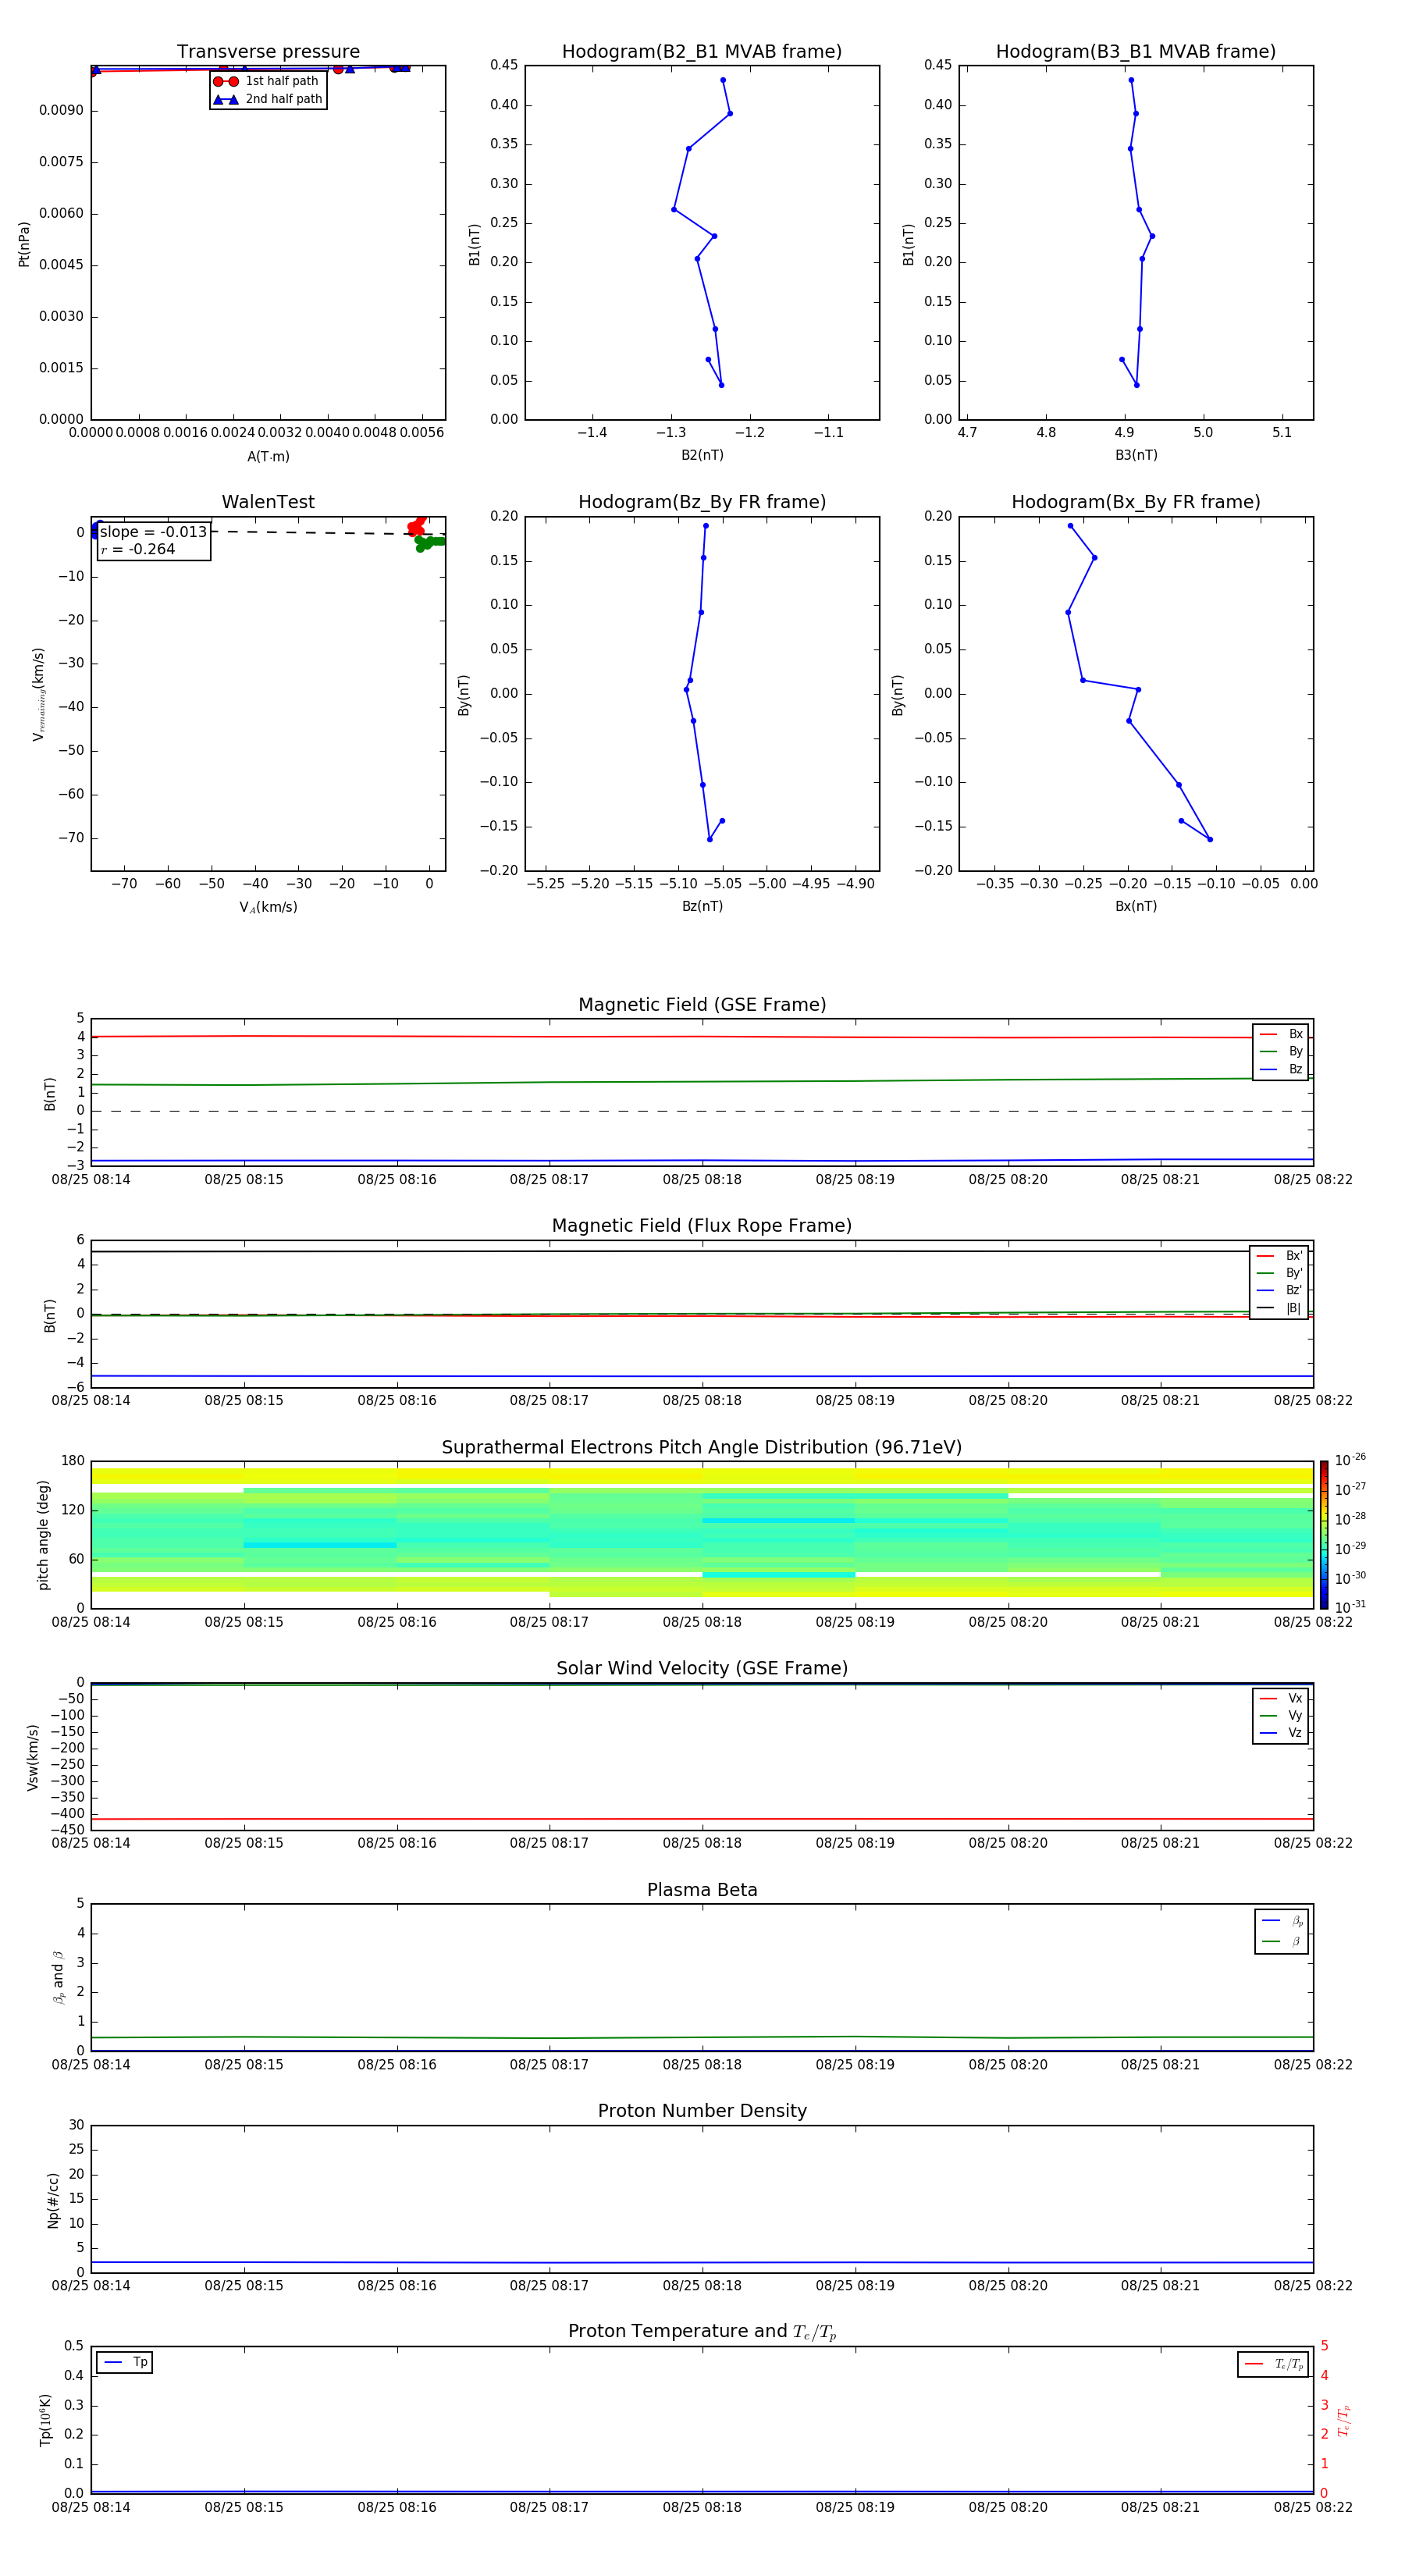The width and height of the screenshot is (1405, 2576).
Task: Click "Bz'" legend entry in flux rope plot
Action: click(x=1279, y=1290)
